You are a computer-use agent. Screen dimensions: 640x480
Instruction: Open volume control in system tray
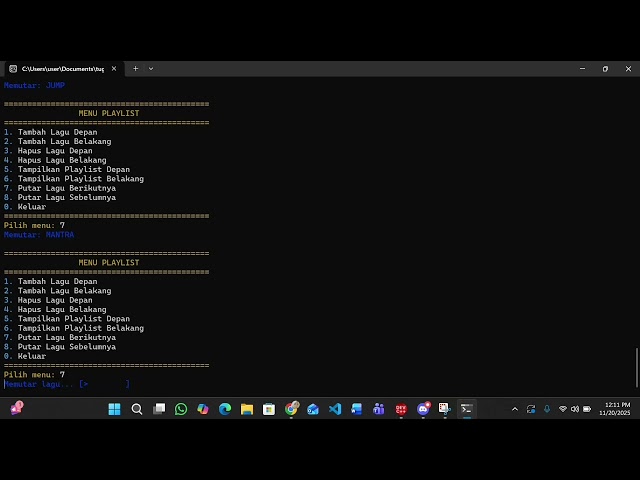click(x=575, y=409)
